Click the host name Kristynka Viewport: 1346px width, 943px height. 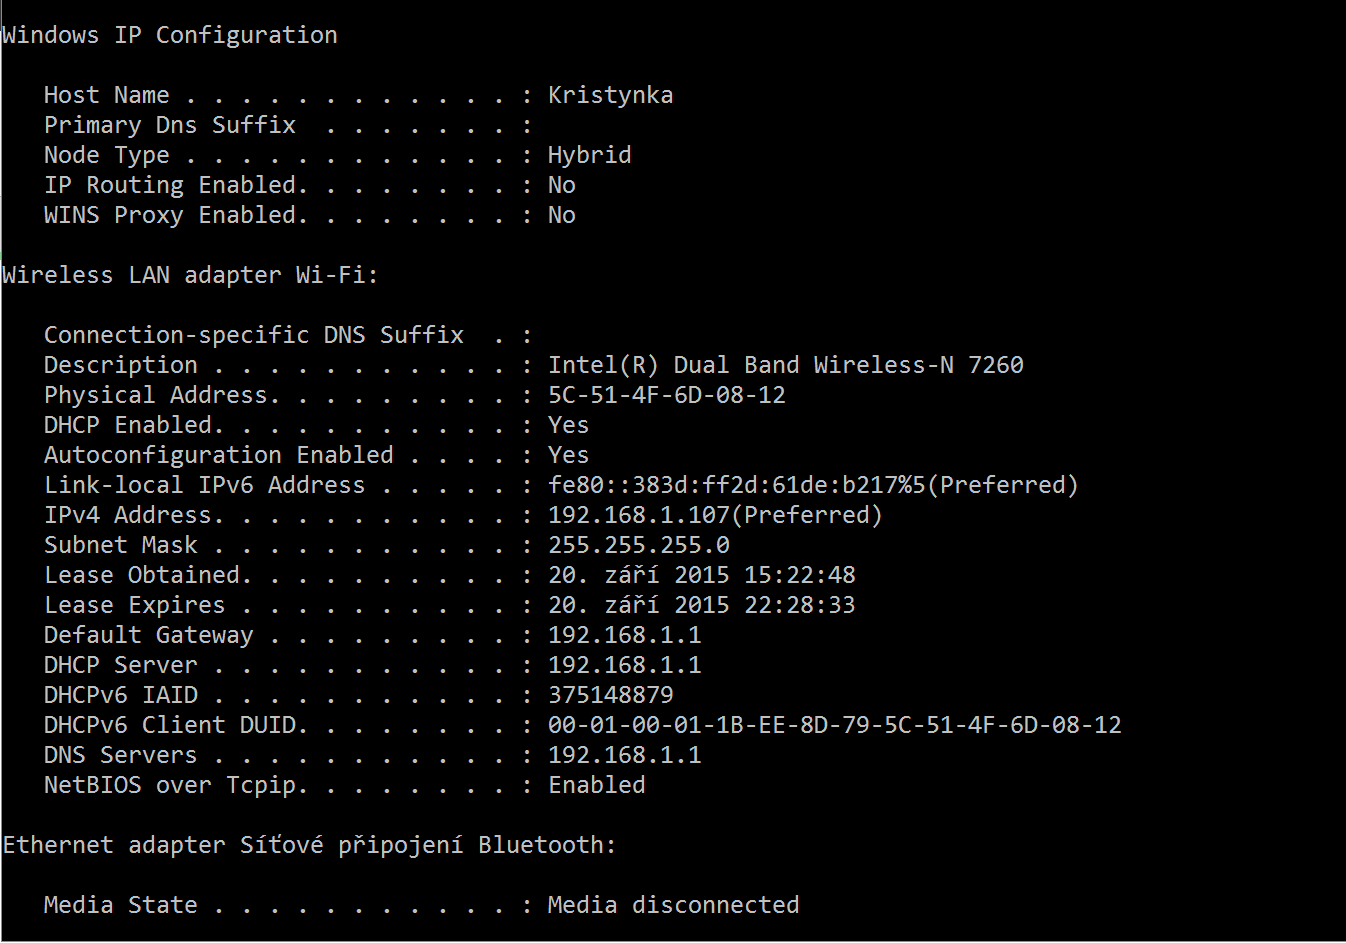pos(610,95)
